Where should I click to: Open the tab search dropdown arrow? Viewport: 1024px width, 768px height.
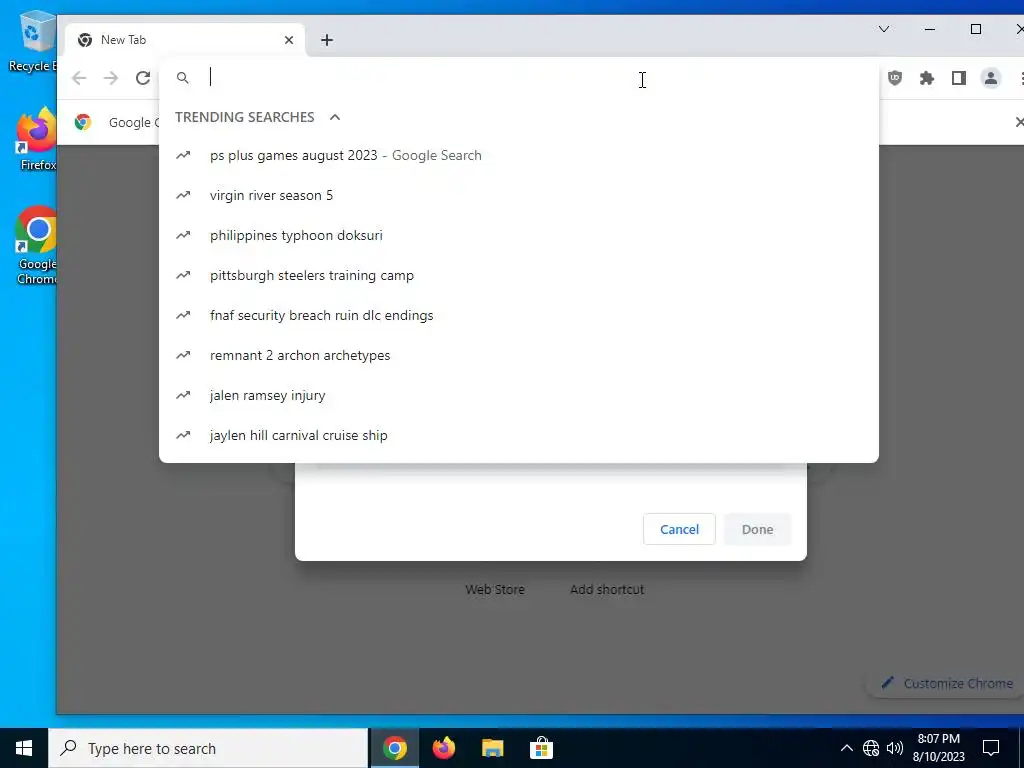tap(884, 29)
